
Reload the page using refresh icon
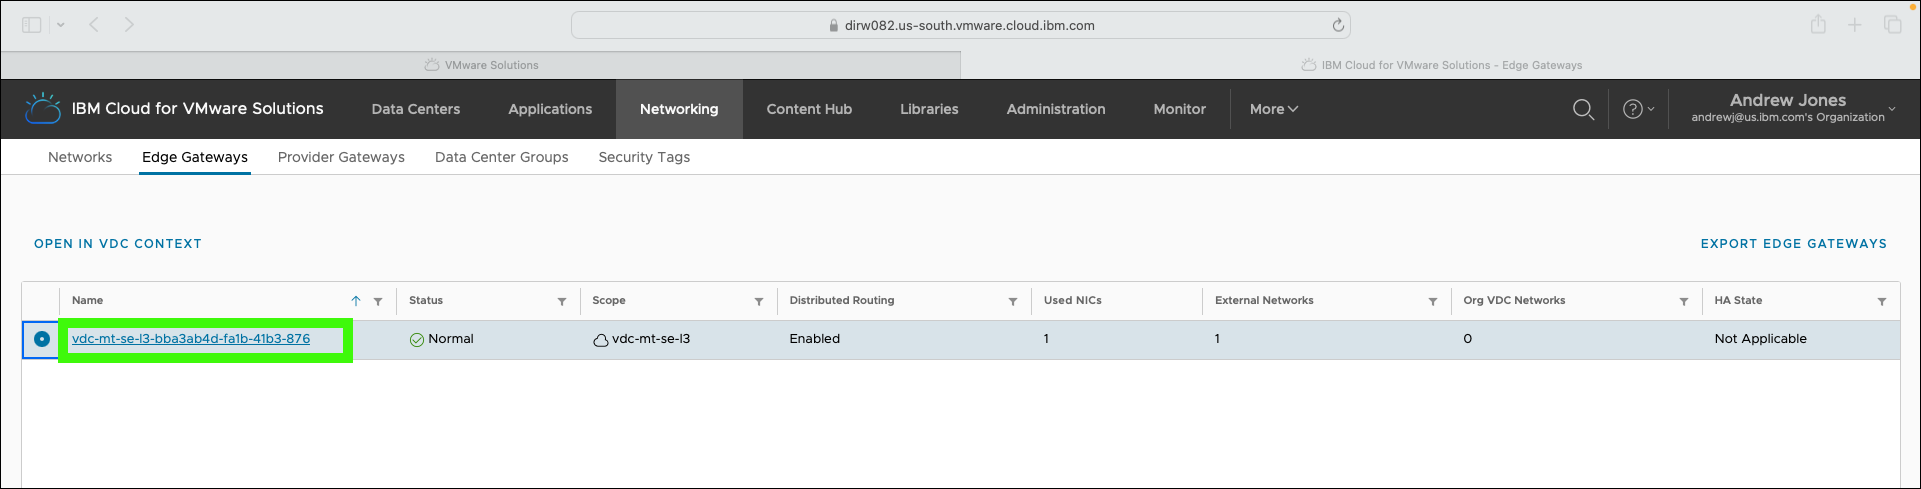pos(1337,25)
